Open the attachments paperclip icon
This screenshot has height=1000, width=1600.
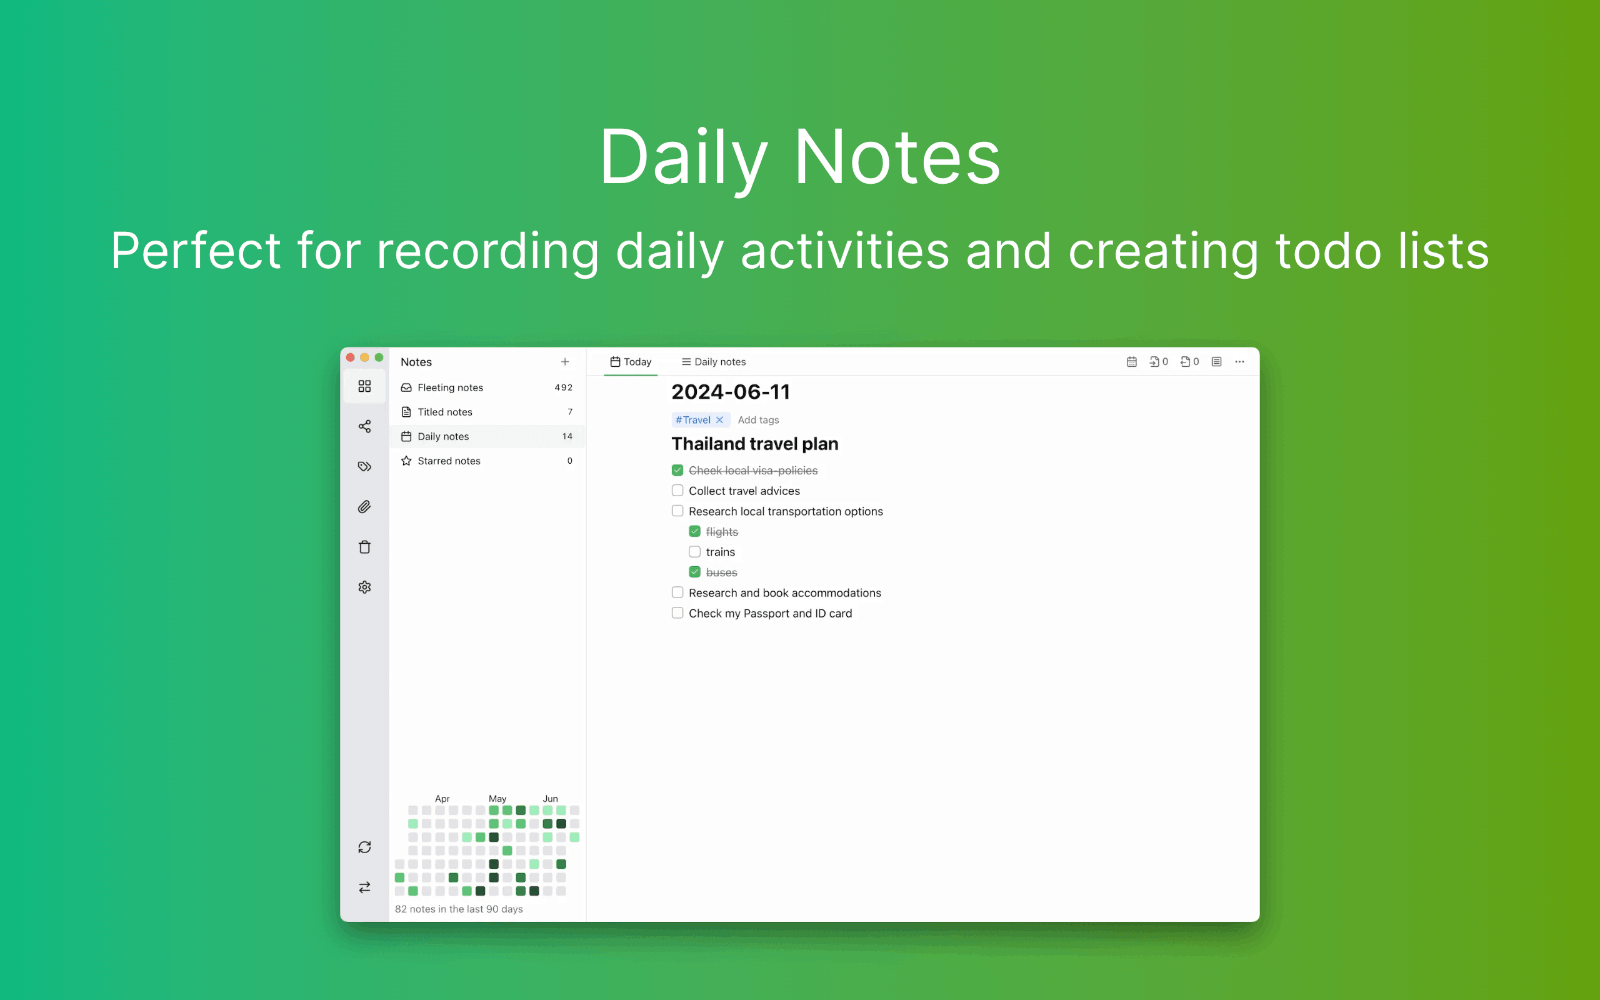[364, 507]
